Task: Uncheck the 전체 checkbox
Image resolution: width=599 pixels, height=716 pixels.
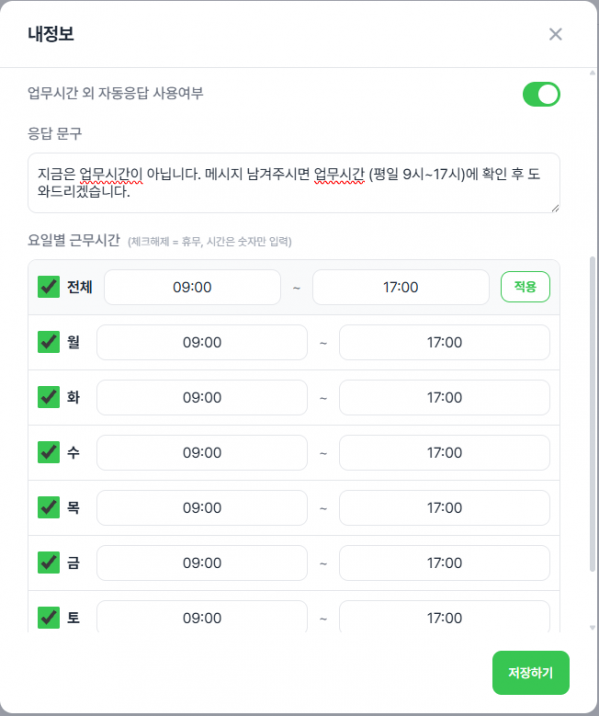Action: click(48, 287)
